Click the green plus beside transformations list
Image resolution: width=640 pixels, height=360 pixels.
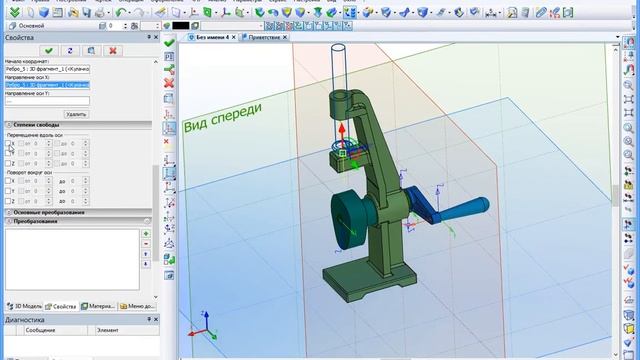pos(146,234)
